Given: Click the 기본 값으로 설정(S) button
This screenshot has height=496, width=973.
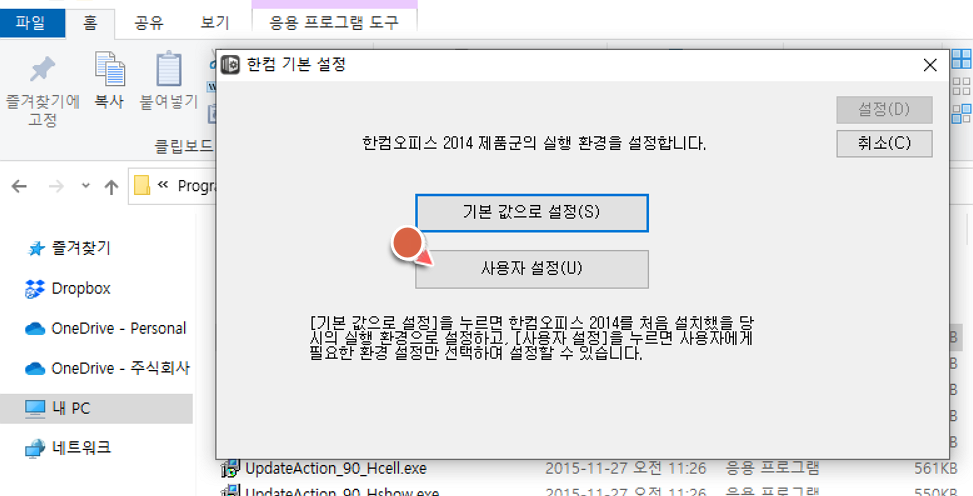Looking at the screenshot, I should pos(532,213).
